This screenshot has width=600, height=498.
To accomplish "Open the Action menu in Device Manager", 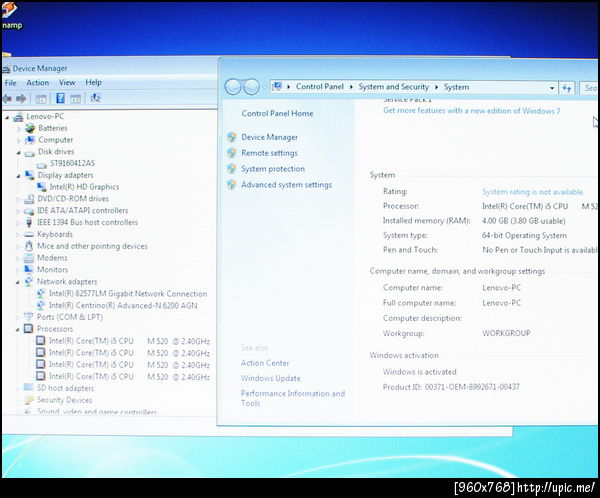I will (x=38, y=83).
